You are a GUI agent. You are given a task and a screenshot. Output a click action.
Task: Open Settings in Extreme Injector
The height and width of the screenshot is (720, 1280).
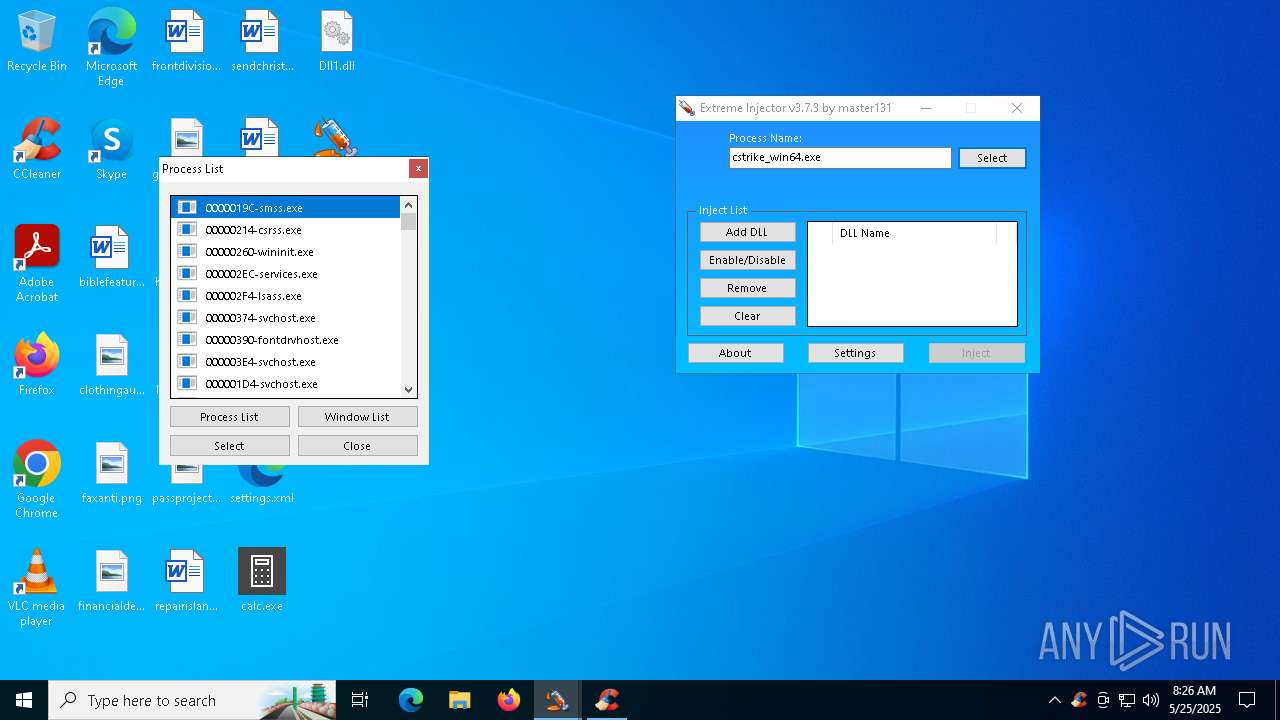855,353
